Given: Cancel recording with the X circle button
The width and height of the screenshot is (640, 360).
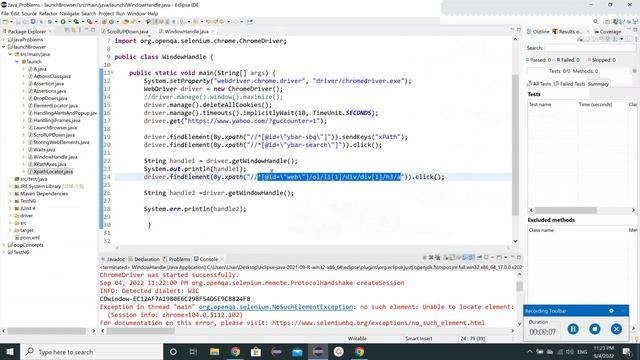Looking at the screenshot, I should click(616, 329).
